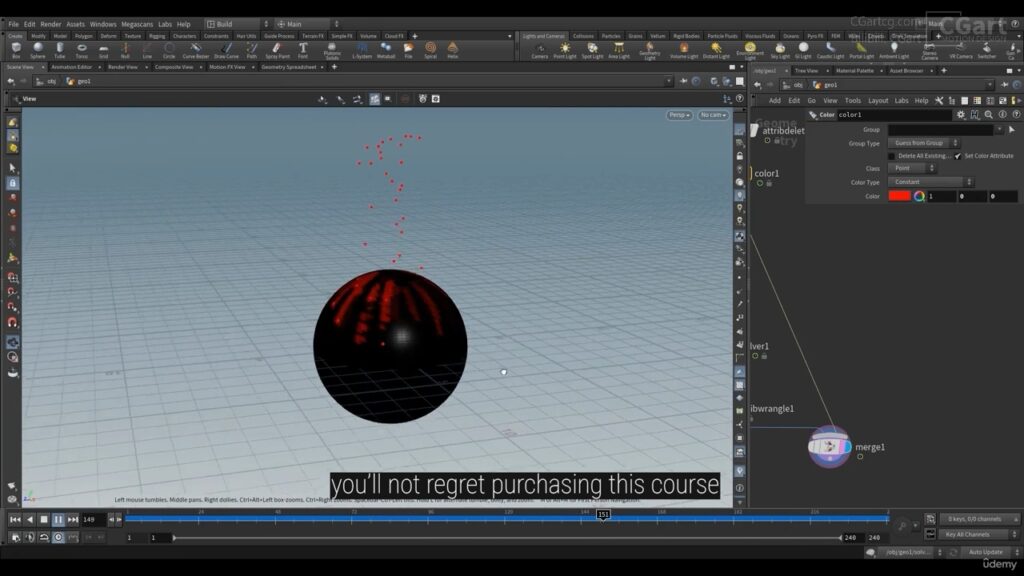Select the Torus shelf tool
This screenshot has width=1024, height=576.
[x=82, y=50]
